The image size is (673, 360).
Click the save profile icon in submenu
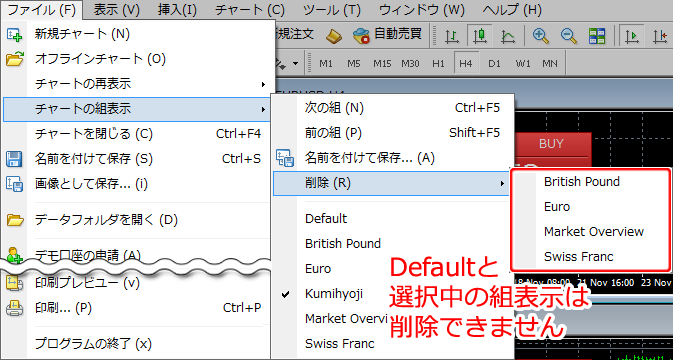click(285, 158)
